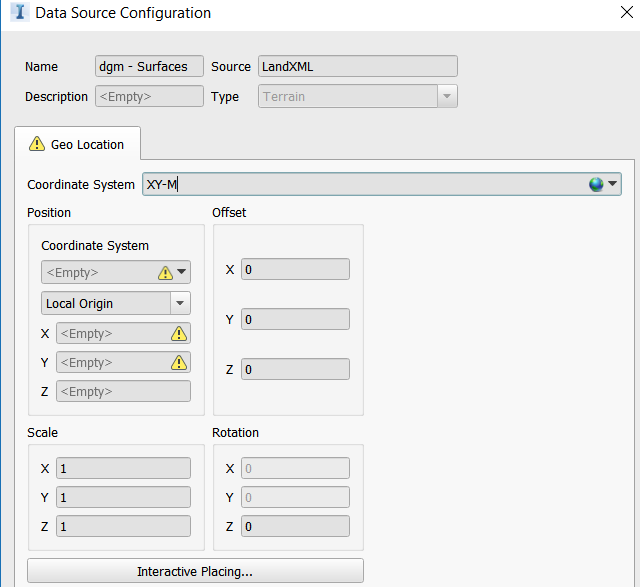This screenshot has width=640, height=587.
Task: Click warning icon in Position X field
Action: click(179, 334)
